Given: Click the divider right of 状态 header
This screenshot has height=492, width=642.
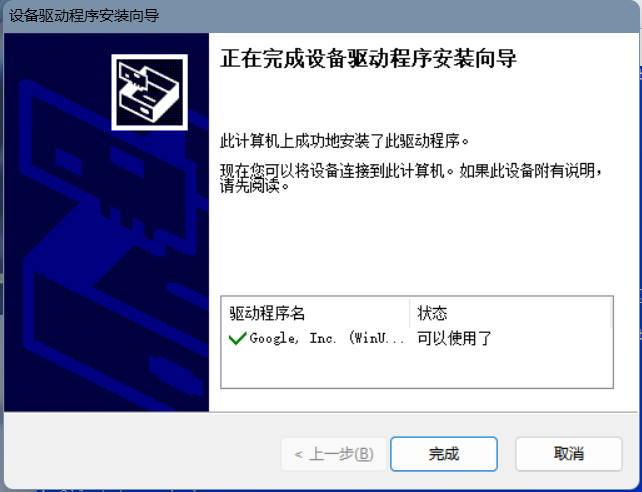Looking at the screenshot, I should (x=611, y=314).
